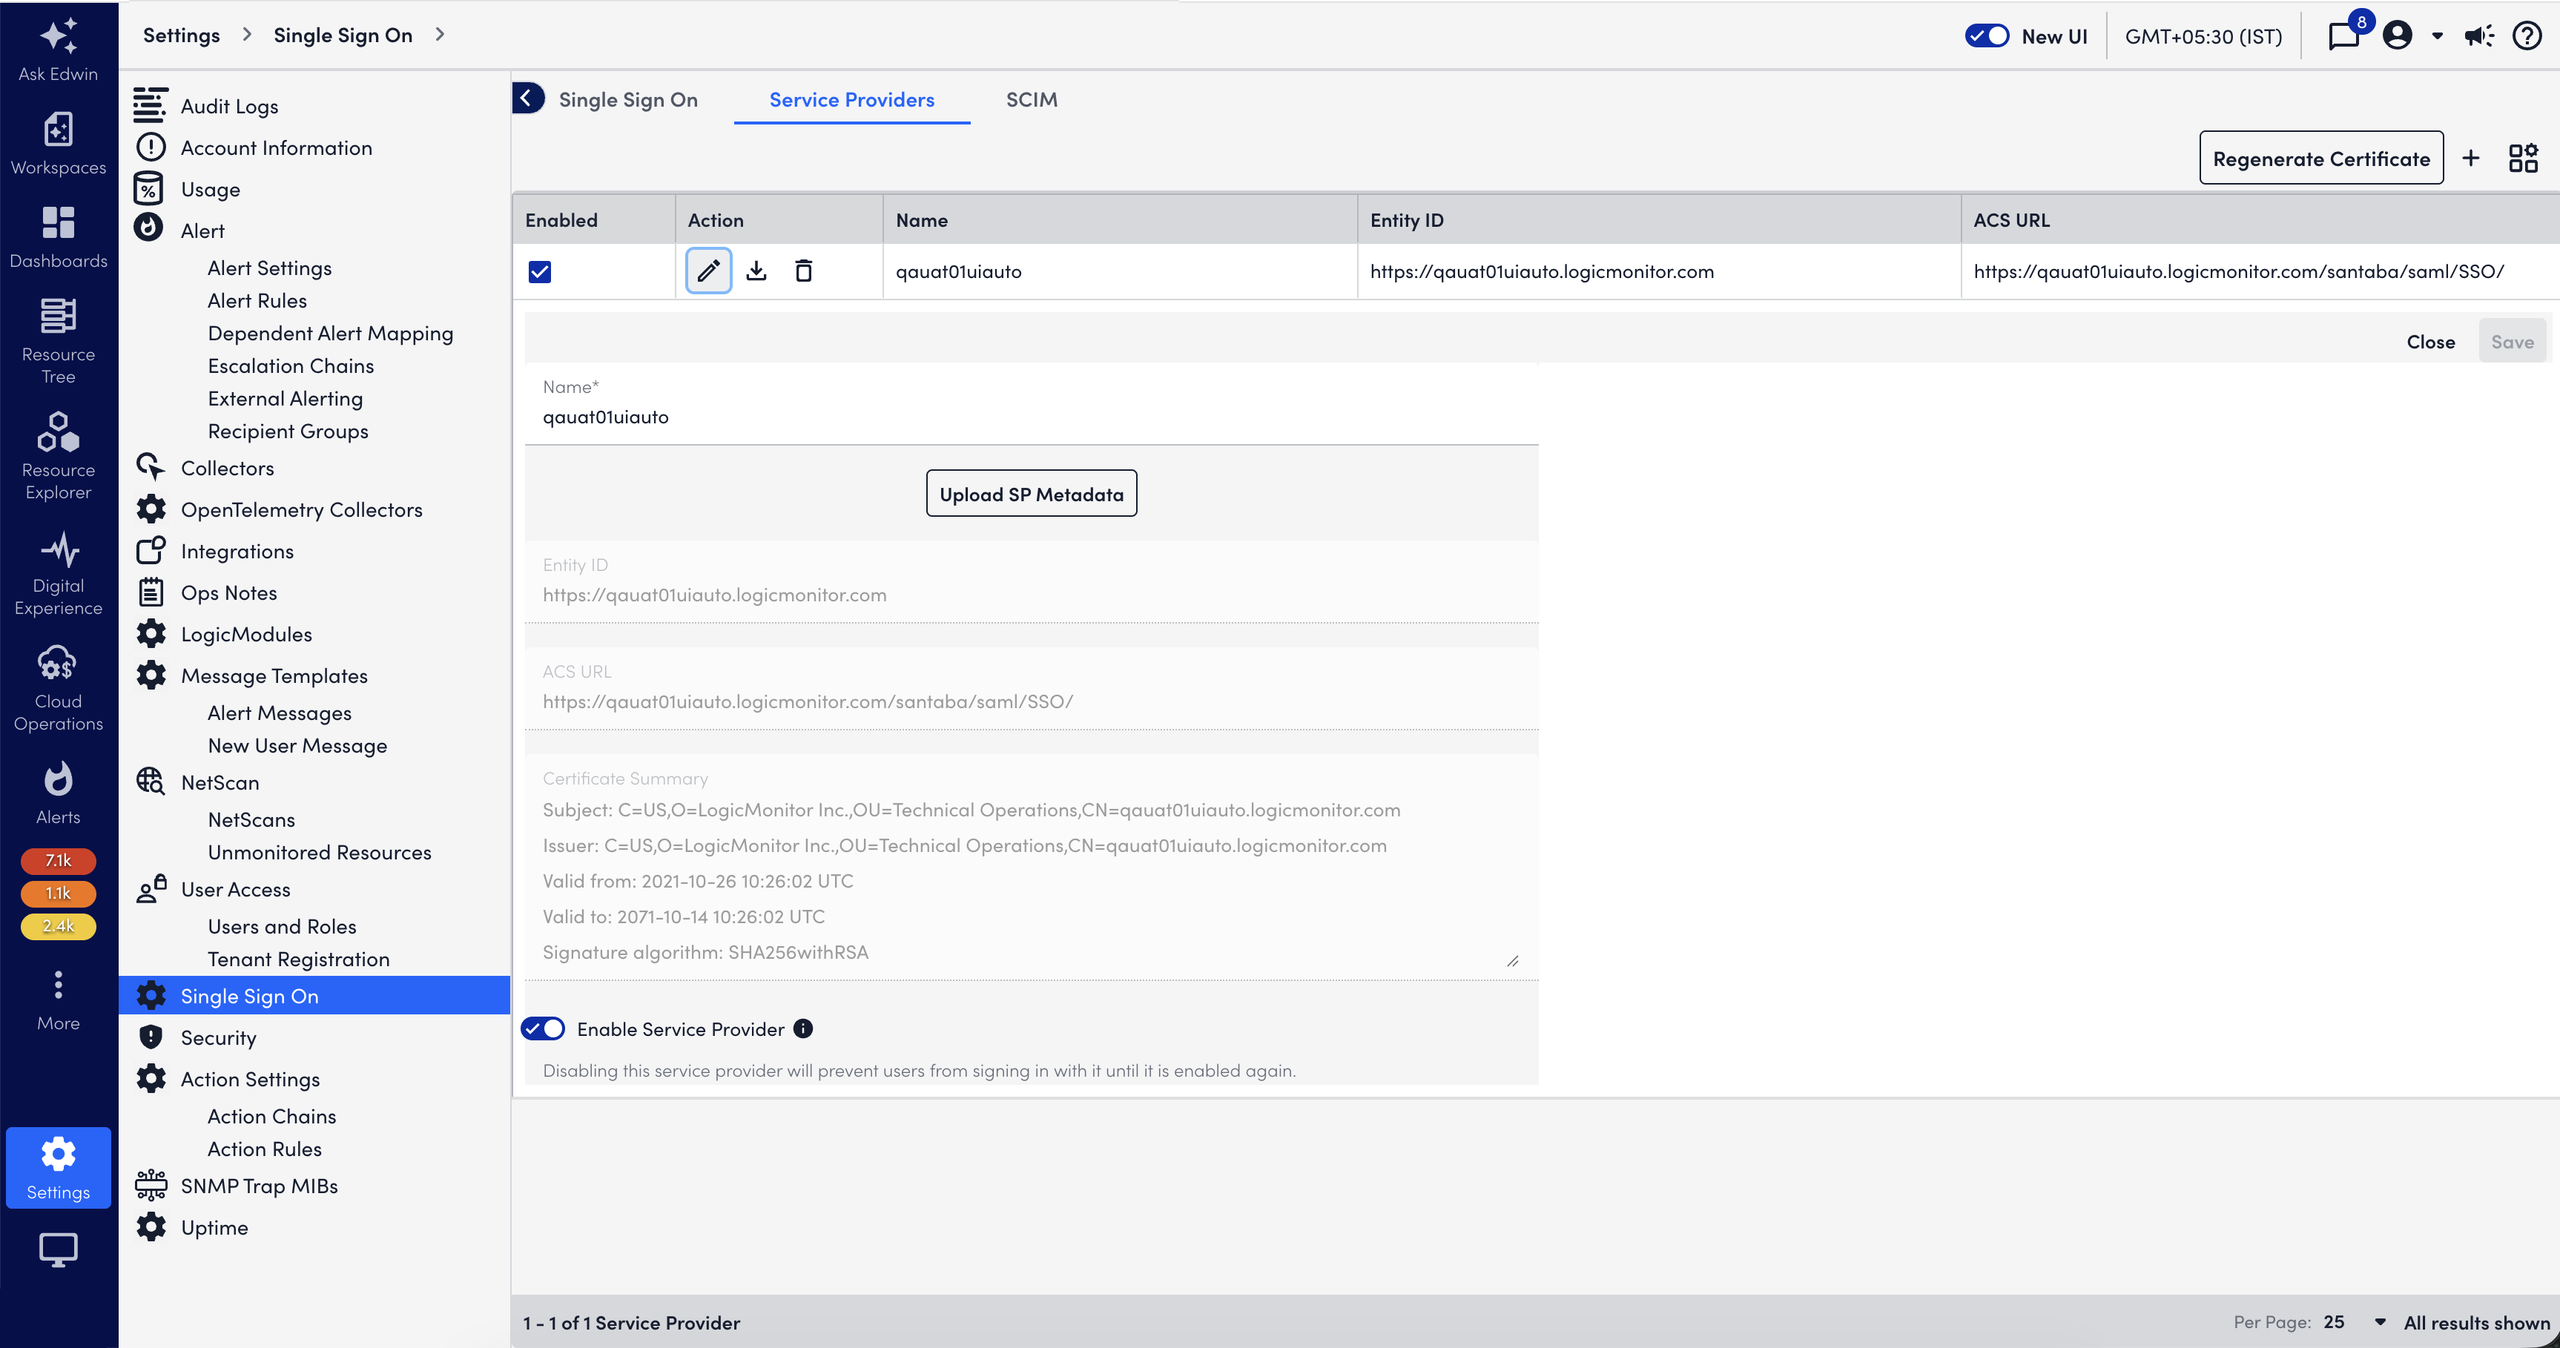This screenshot has height=1348, width=2560.
Task: Switch to the SCIM tab
Action: click(x=1032, y=99)
